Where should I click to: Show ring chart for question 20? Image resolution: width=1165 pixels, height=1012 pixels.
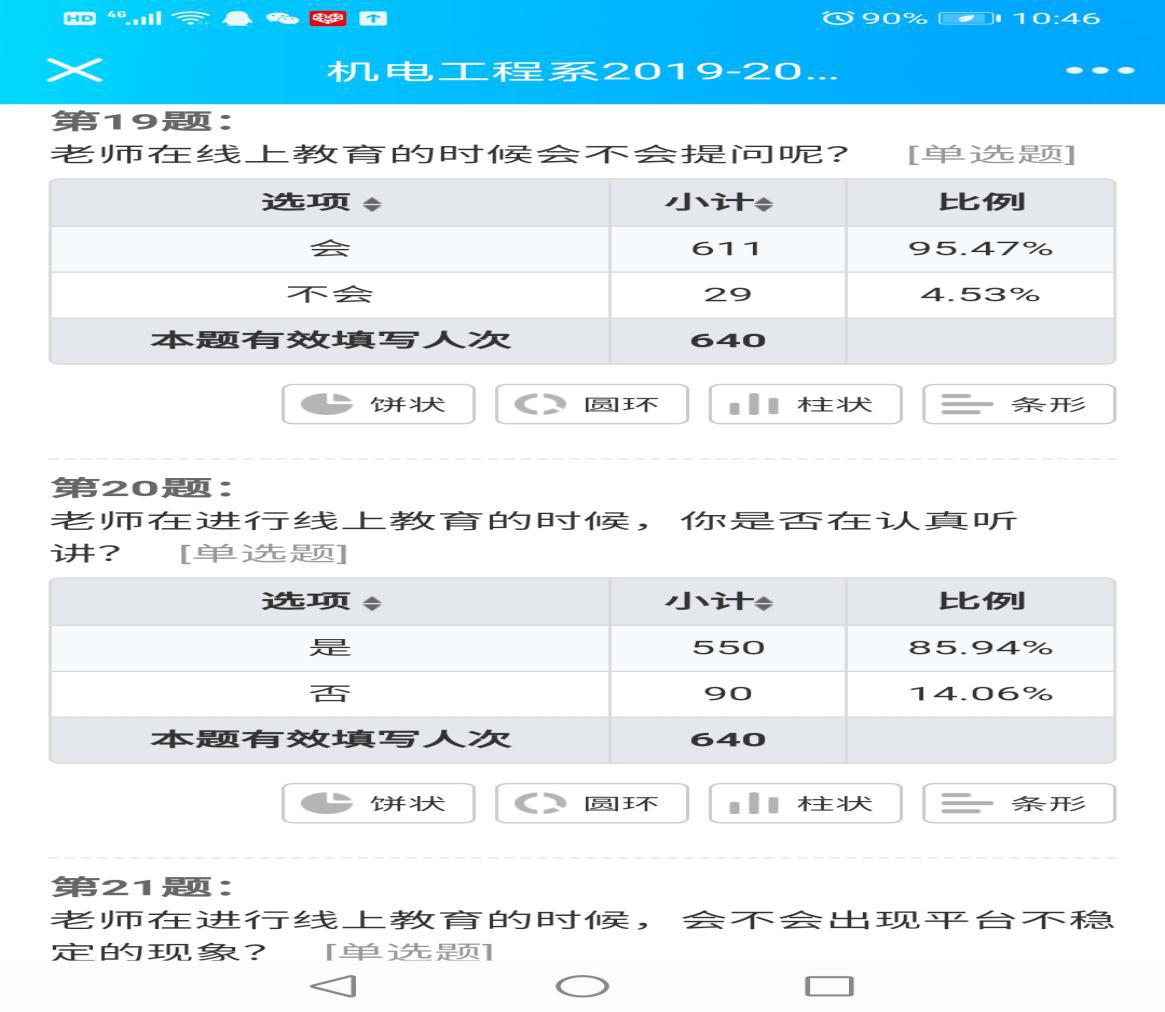click(592, 803)
